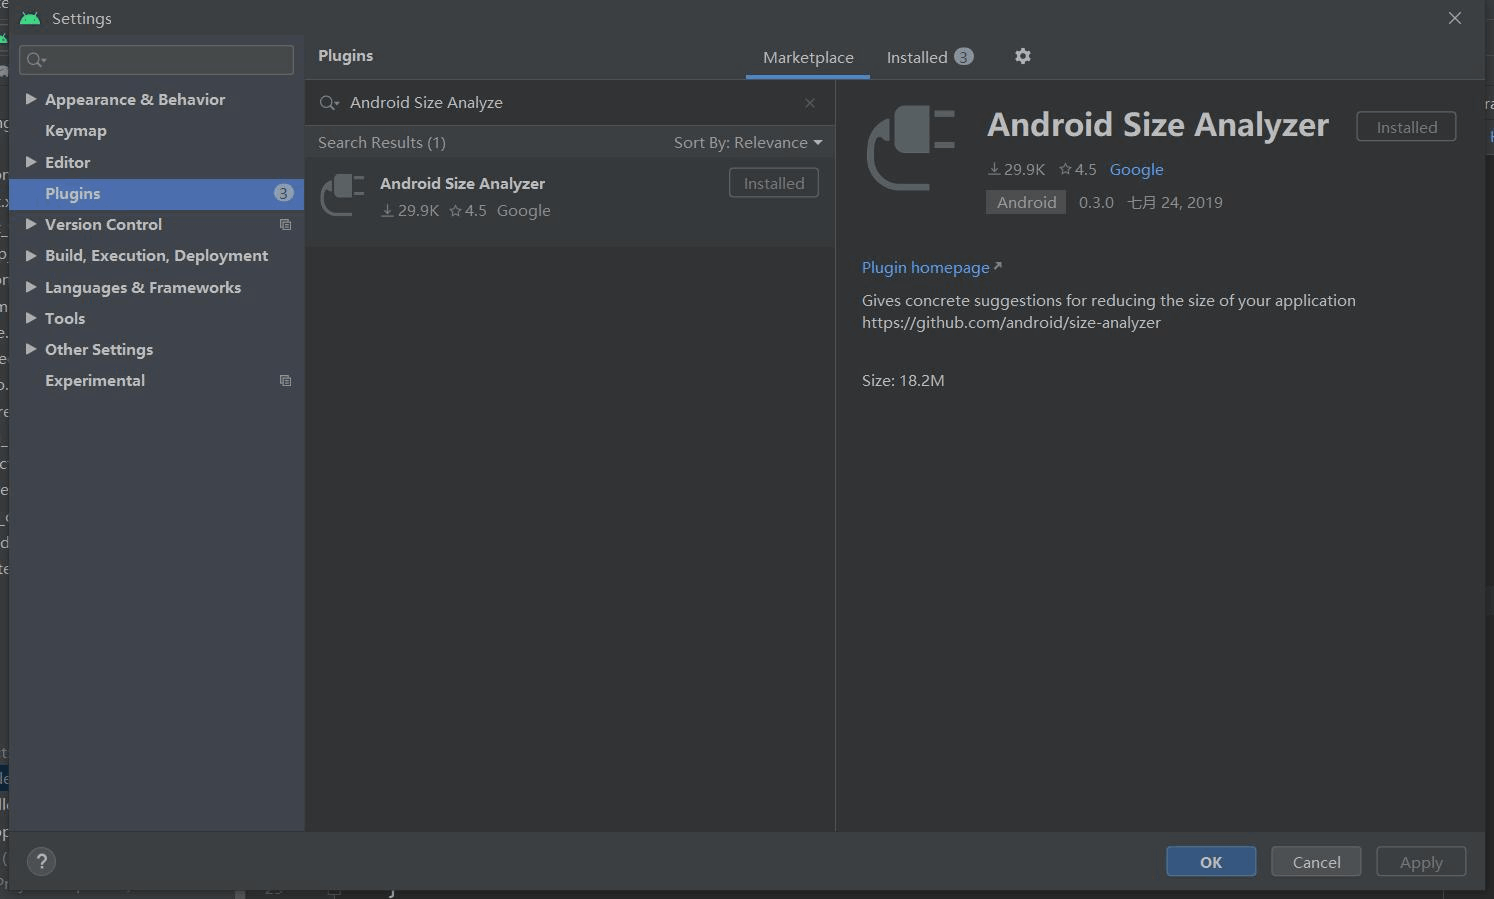Click OK to confirm settings
The width and height of the screenshot is (1494, 899).
point(1211,862)
